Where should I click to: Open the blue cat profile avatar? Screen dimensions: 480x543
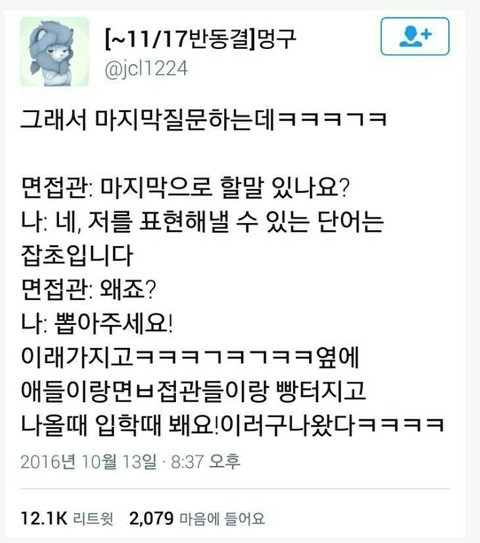[x=54, y=52]
